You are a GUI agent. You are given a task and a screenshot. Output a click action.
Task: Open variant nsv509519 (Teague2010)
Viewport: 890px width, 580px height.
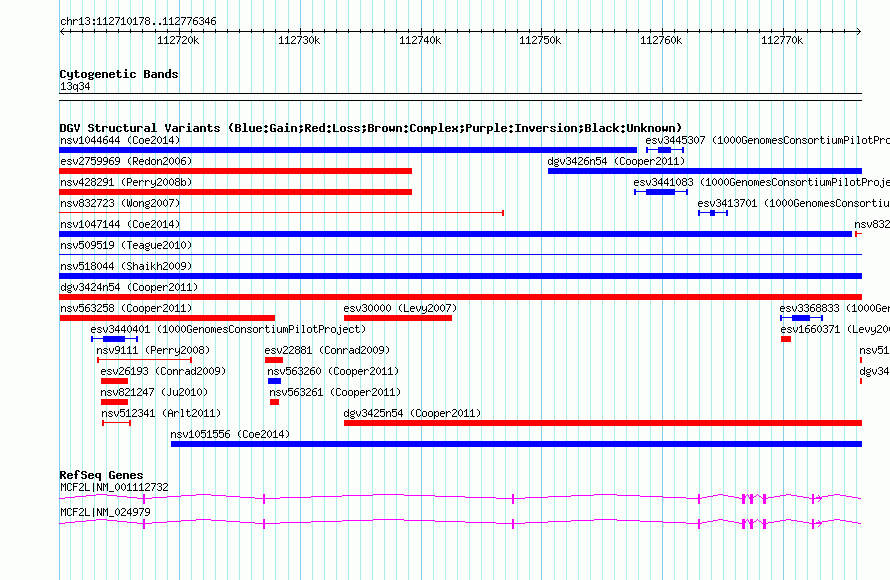click(126, 245)
